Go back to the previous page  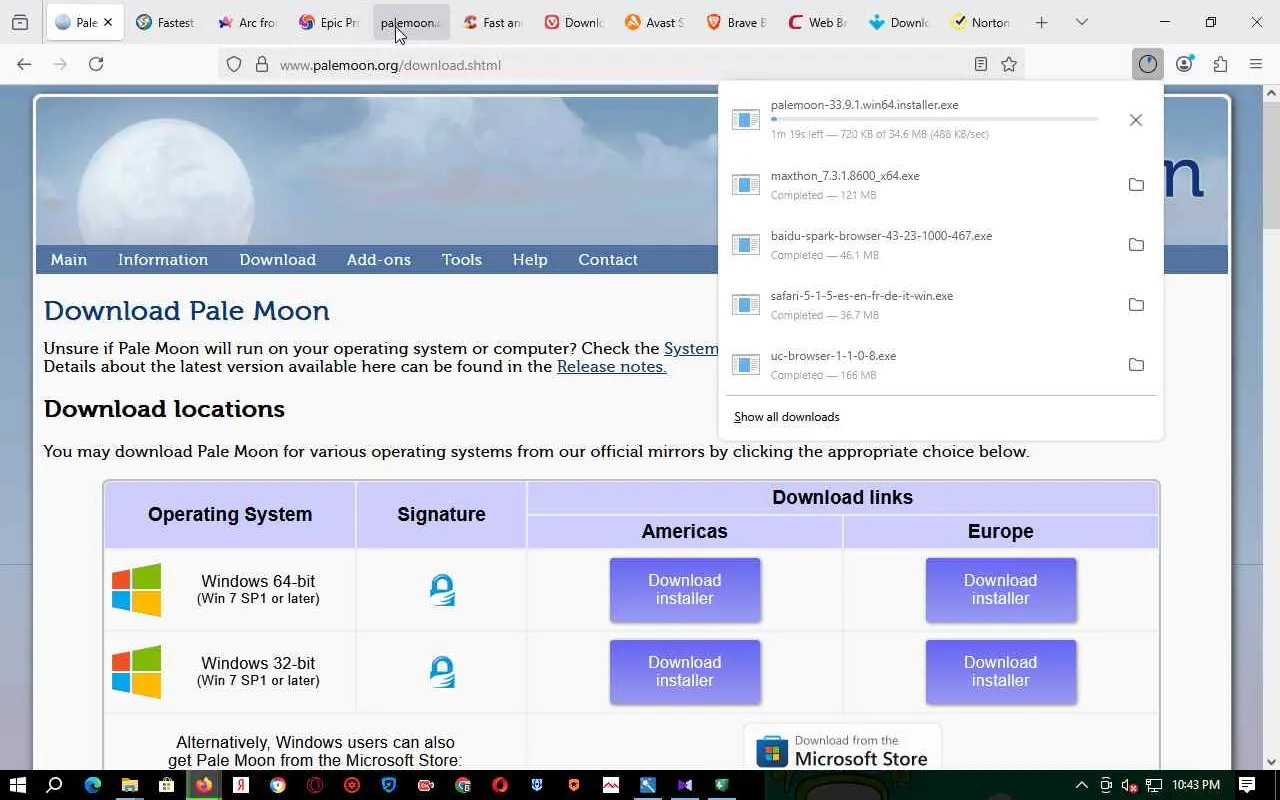click(x=24, y=64)
